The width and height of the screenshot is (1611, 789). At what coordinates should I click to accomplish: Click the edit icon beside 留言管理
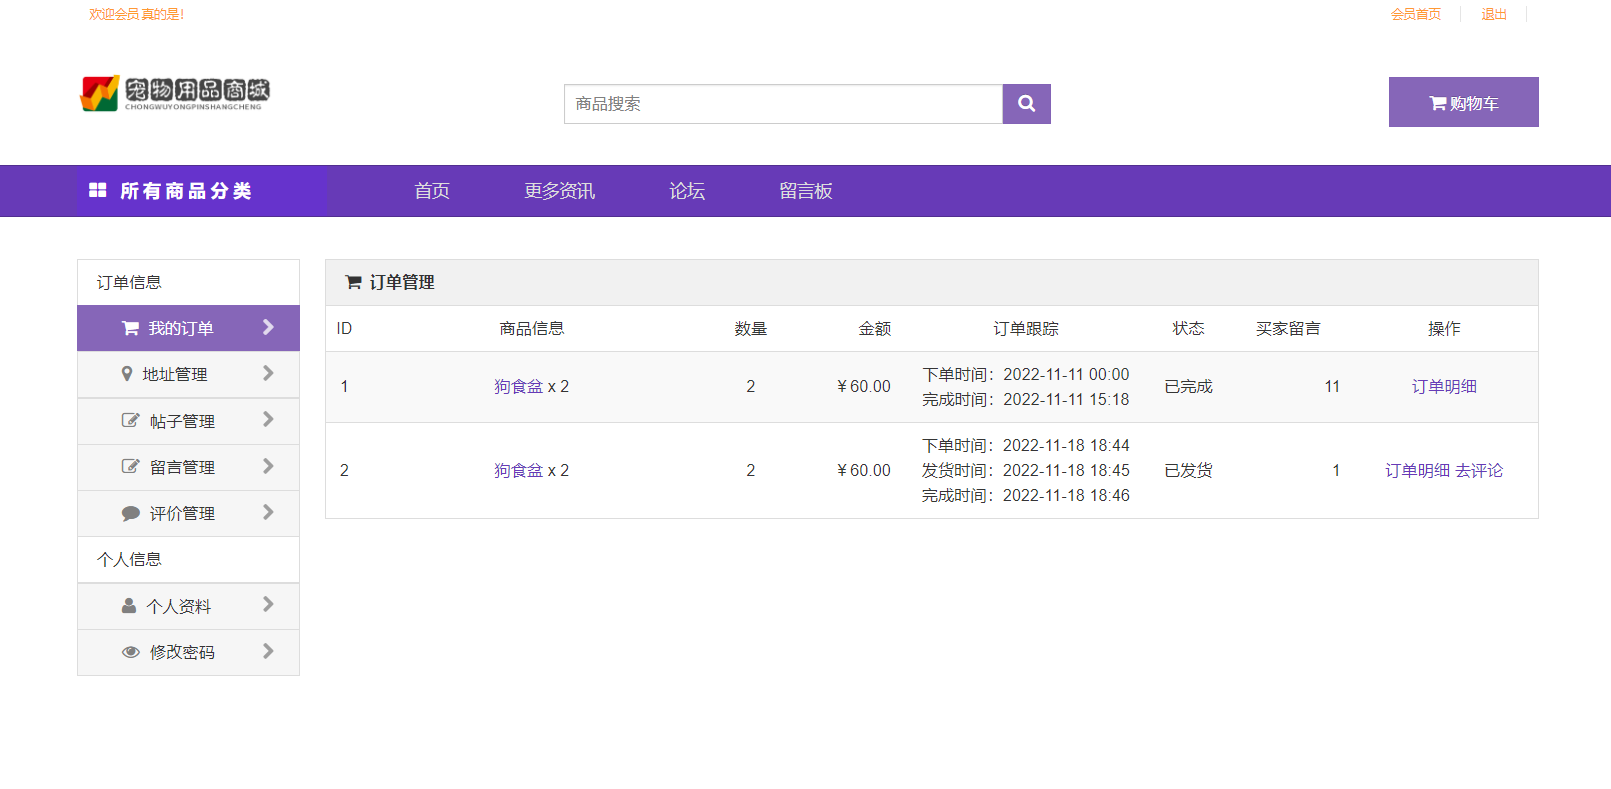[130, 466]
